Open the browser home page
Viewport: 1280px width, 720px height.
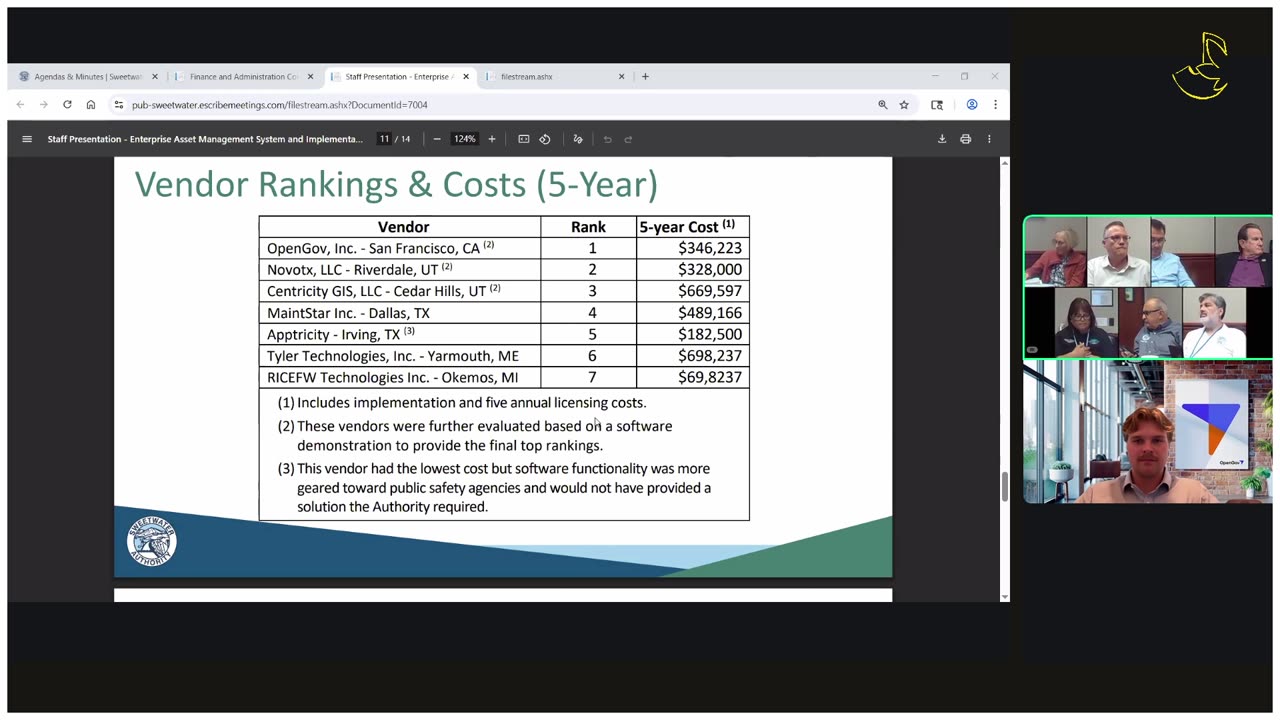click(x=91, y=104)
